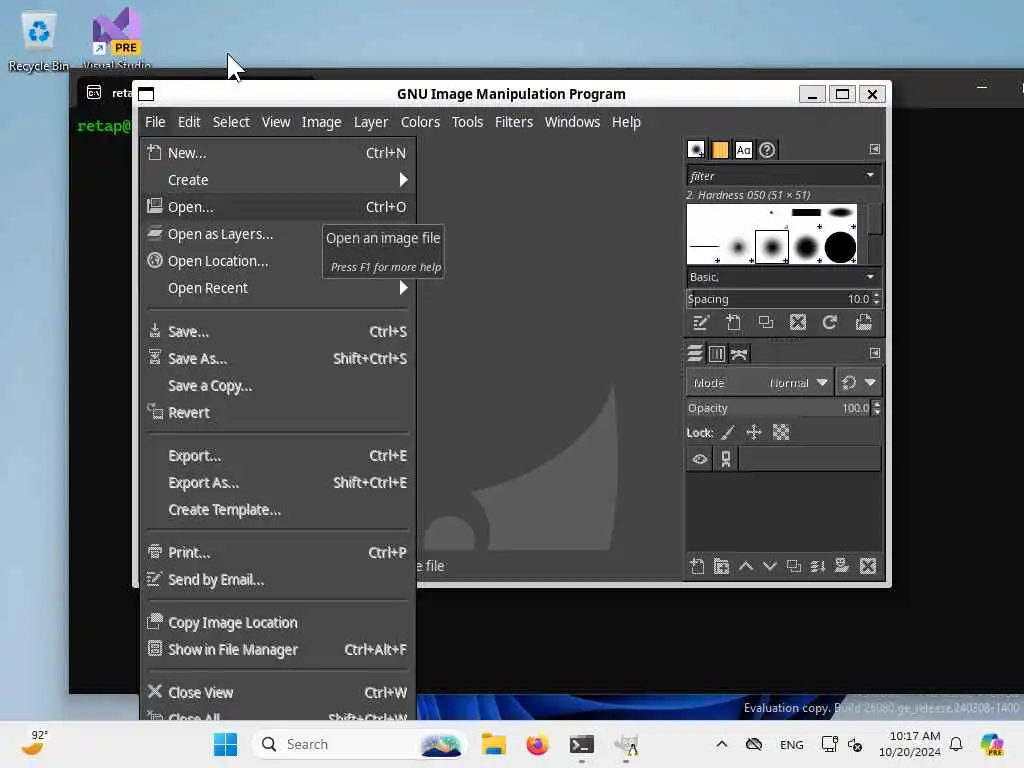Click the taskbar Search box
1024x768 pixels.
(360, 744)
